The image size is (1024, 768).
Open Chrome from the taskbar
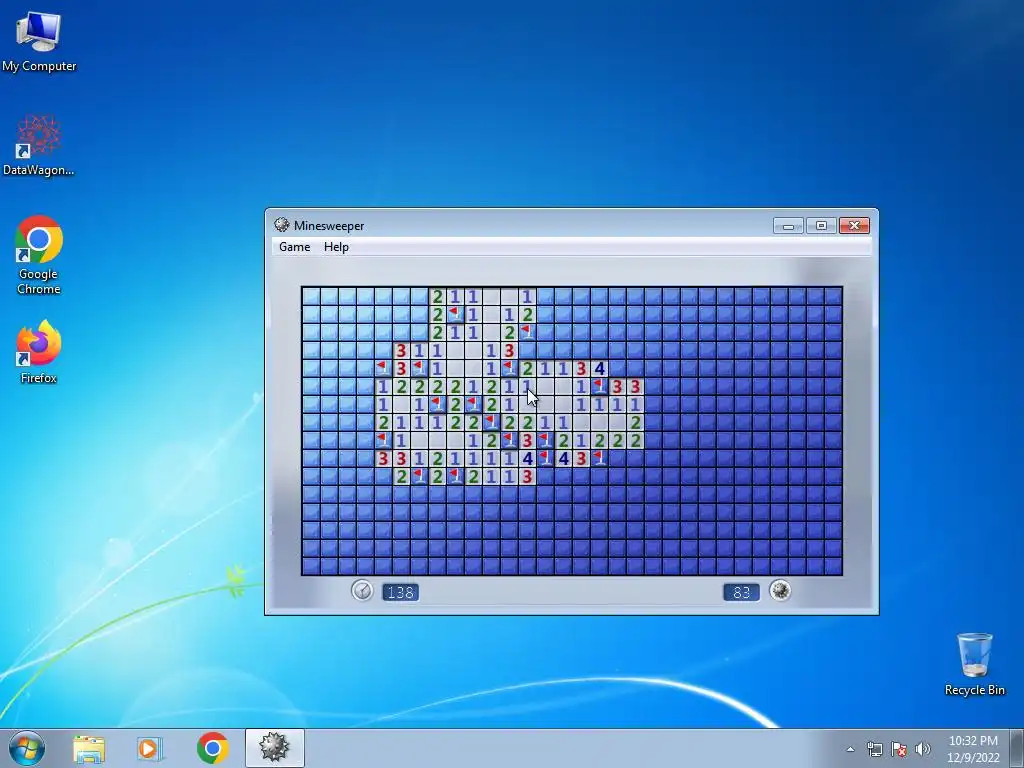pyautogui.click(x=212, y=748)
